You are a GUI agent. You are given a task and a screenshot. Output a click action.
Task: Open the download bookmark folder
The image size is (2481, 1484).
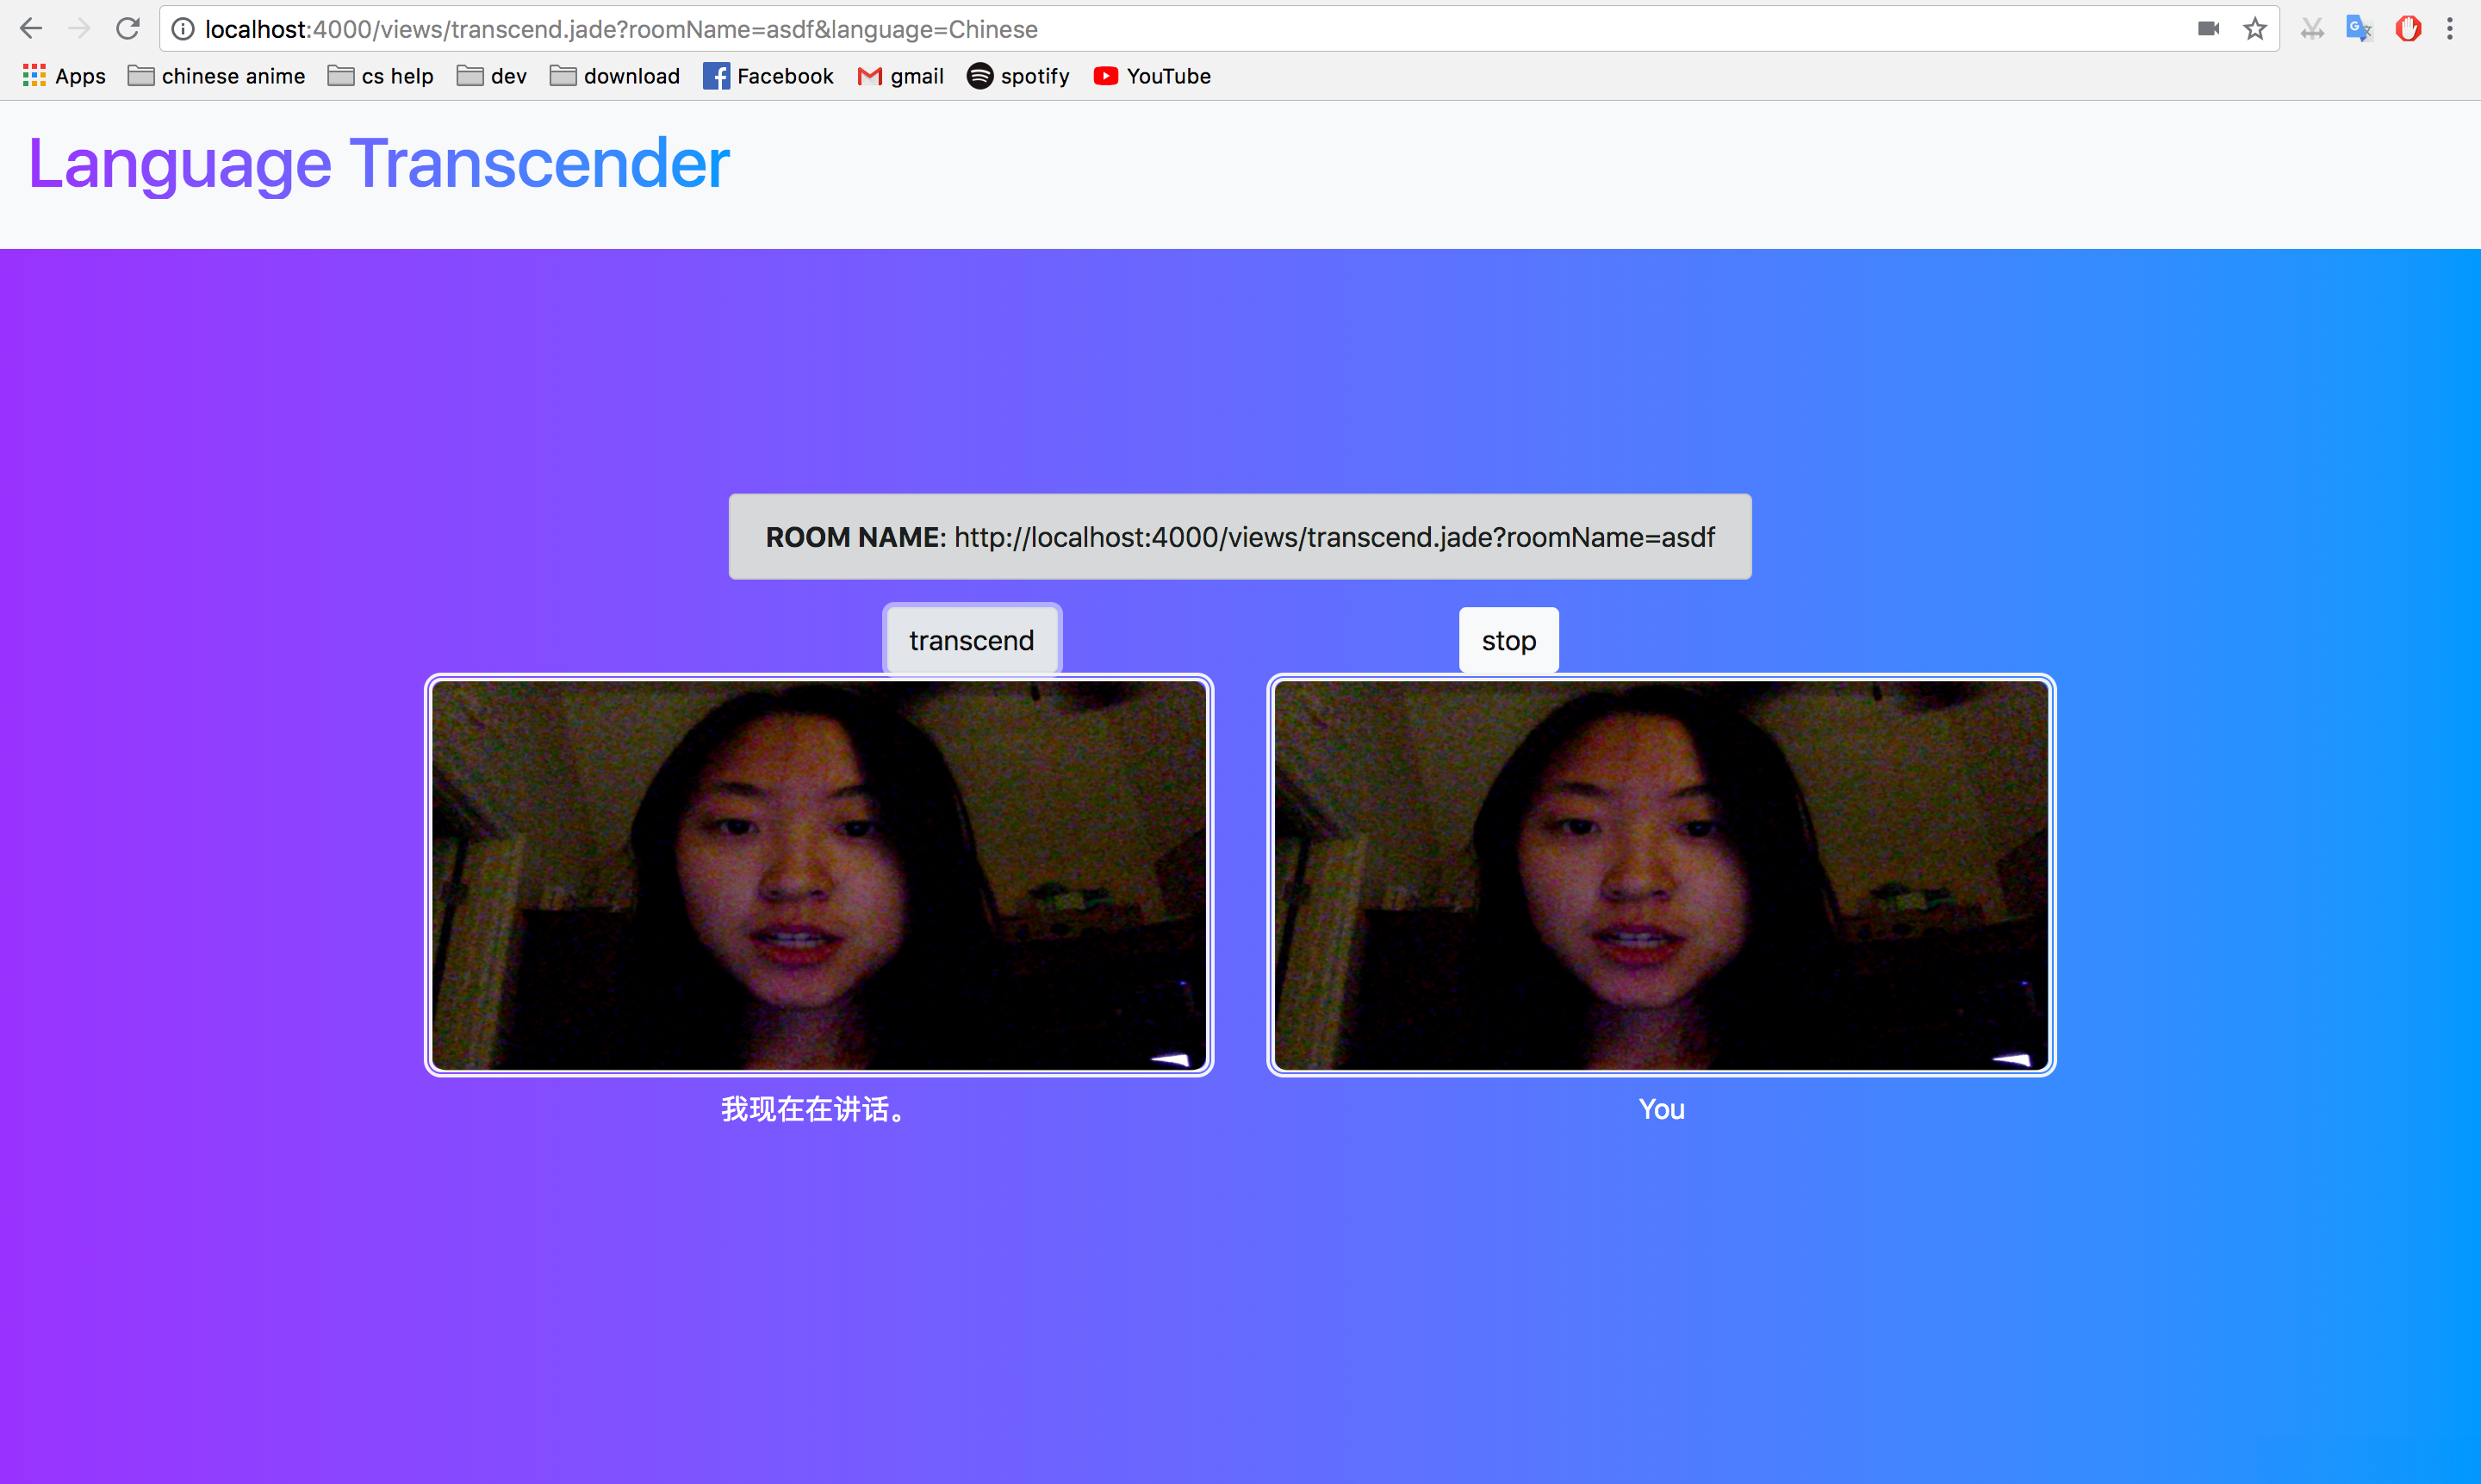(615, 76)
